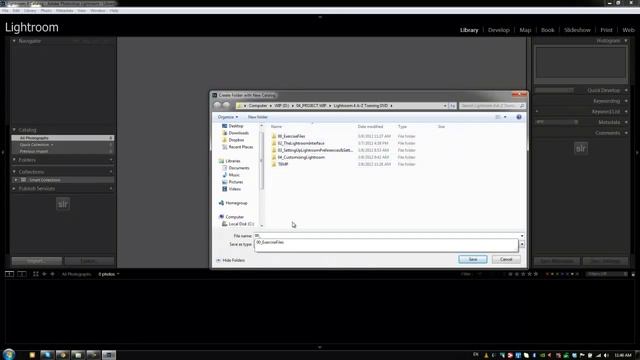Expand the Metadata panel

(626, 122)
